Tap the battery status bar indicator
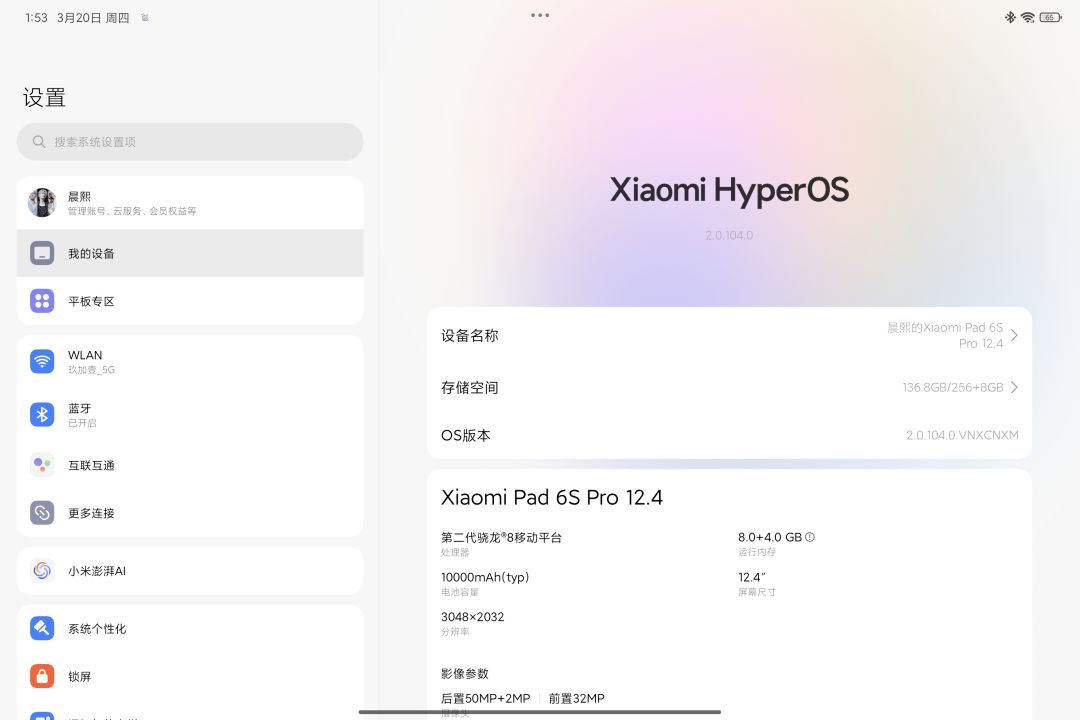1080x720 pixels. [1050, 17]
